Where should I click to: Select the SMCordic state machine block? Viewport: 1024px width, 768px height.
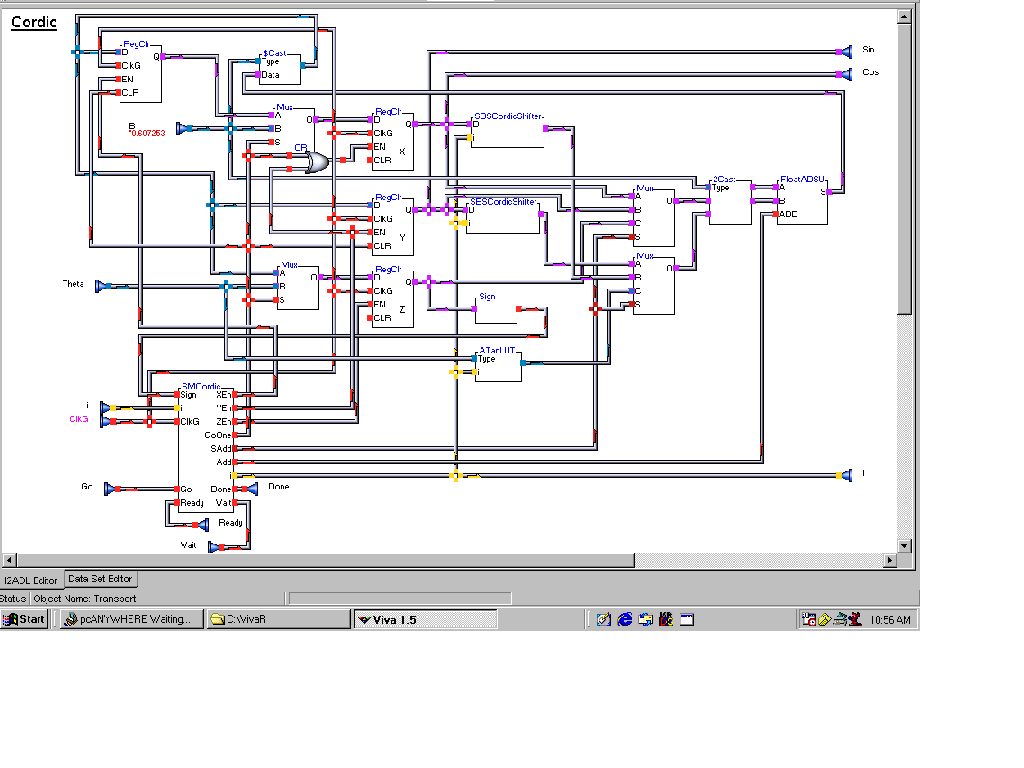tap(205, 450)
